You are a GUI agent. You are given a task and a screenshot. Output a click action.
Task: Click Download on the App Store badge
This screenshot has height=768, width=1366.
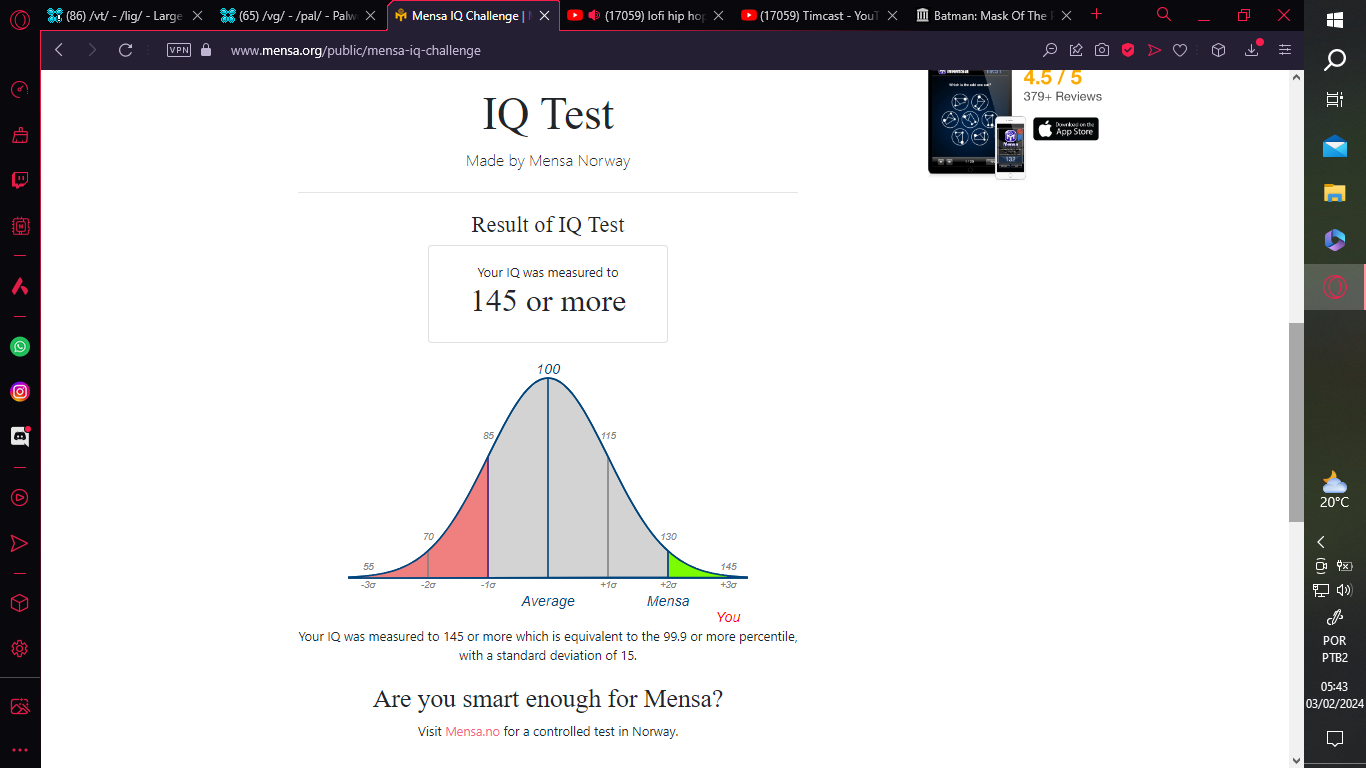tap(1066, 129)
